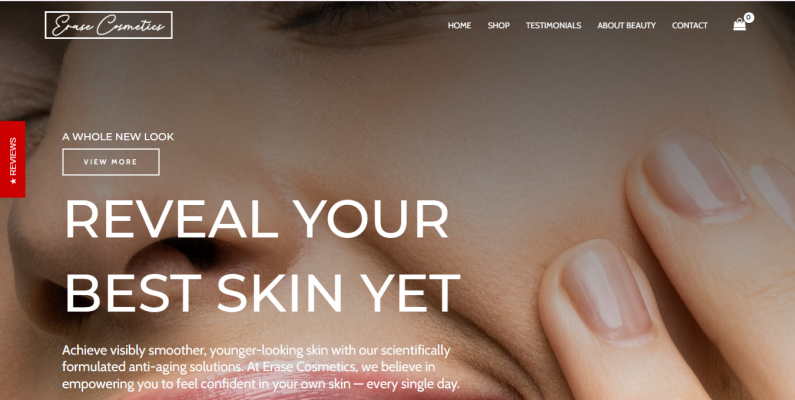Open the shopping cart icon
This screenshot has width=795, height=400.
tap(739, 25)
